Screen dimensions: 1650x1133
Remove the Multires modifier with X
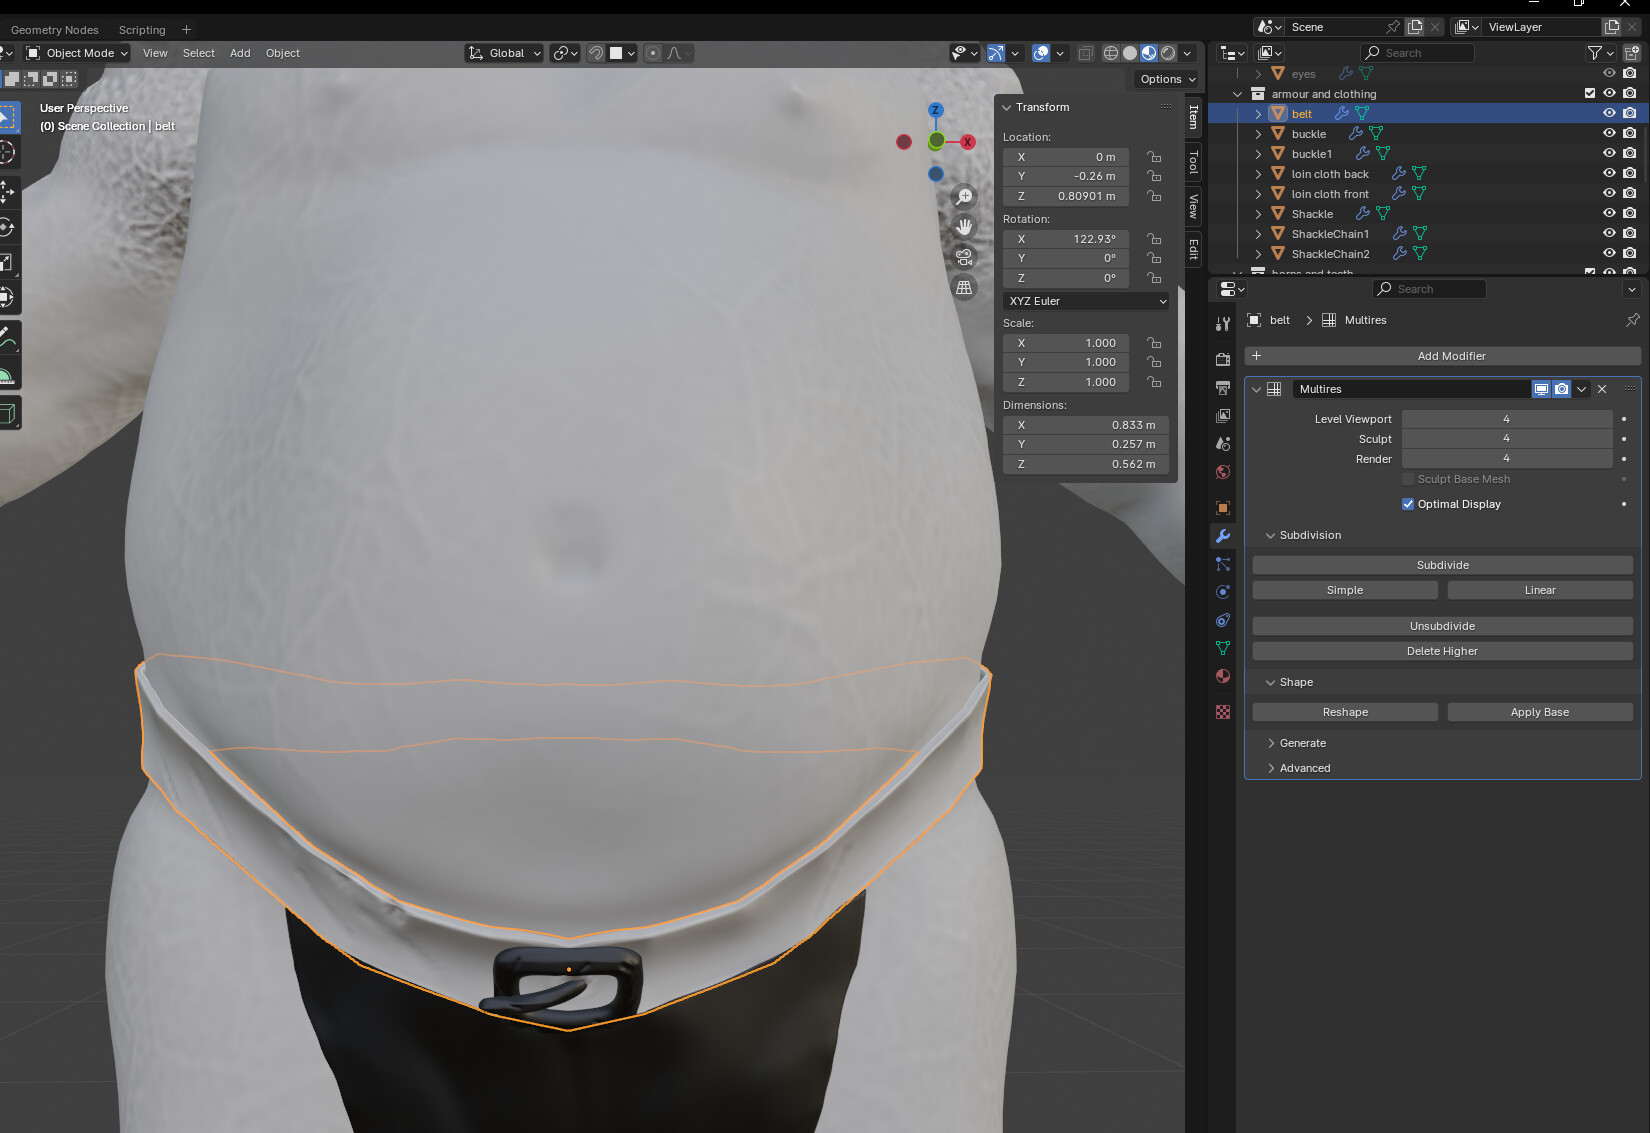[x=1602, y=389]
